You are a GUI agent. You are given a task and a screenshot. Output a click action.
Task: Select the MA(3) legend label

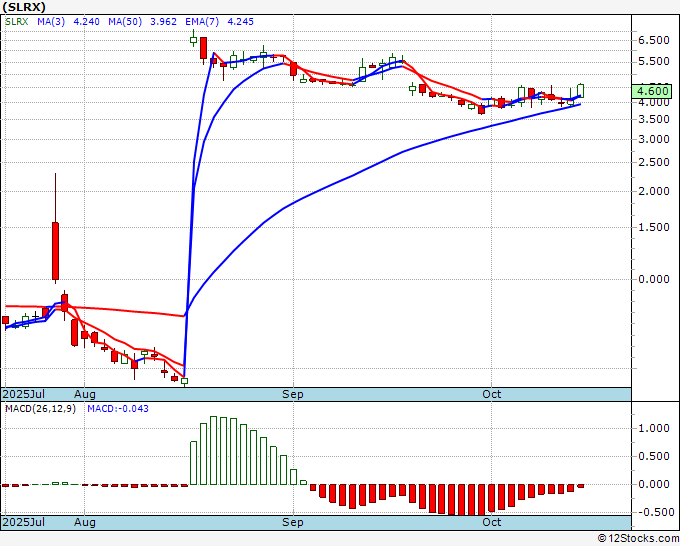51,22
